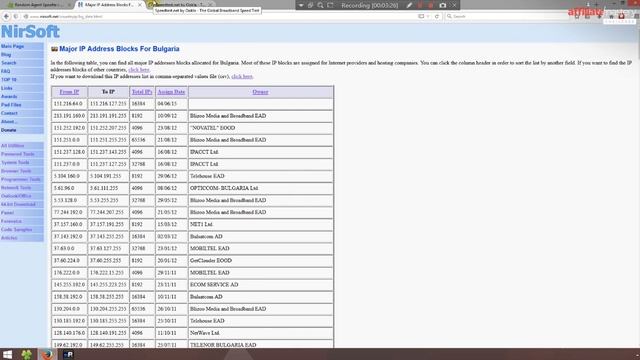Select the GeeClouder EOOD owner cell
The width and height of the screenshot is (640, 360).
pos(261,260)
